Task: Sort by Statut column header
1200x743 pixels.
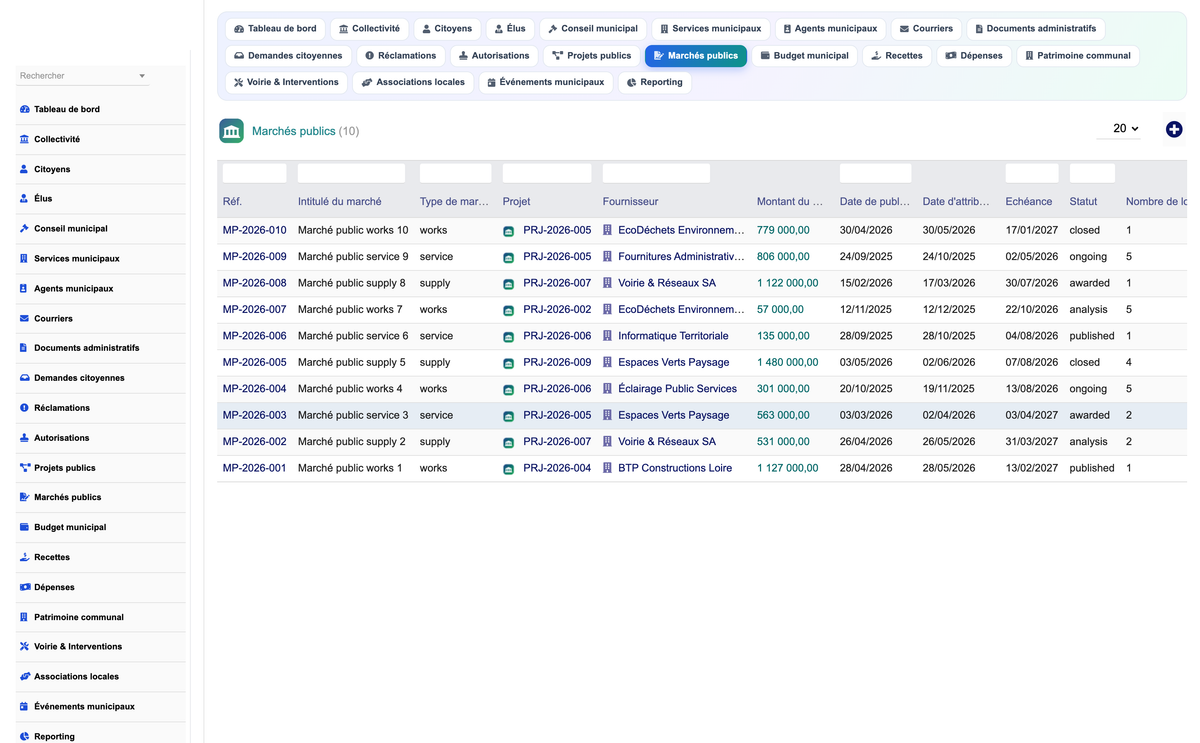Action: pos(1083,201)
